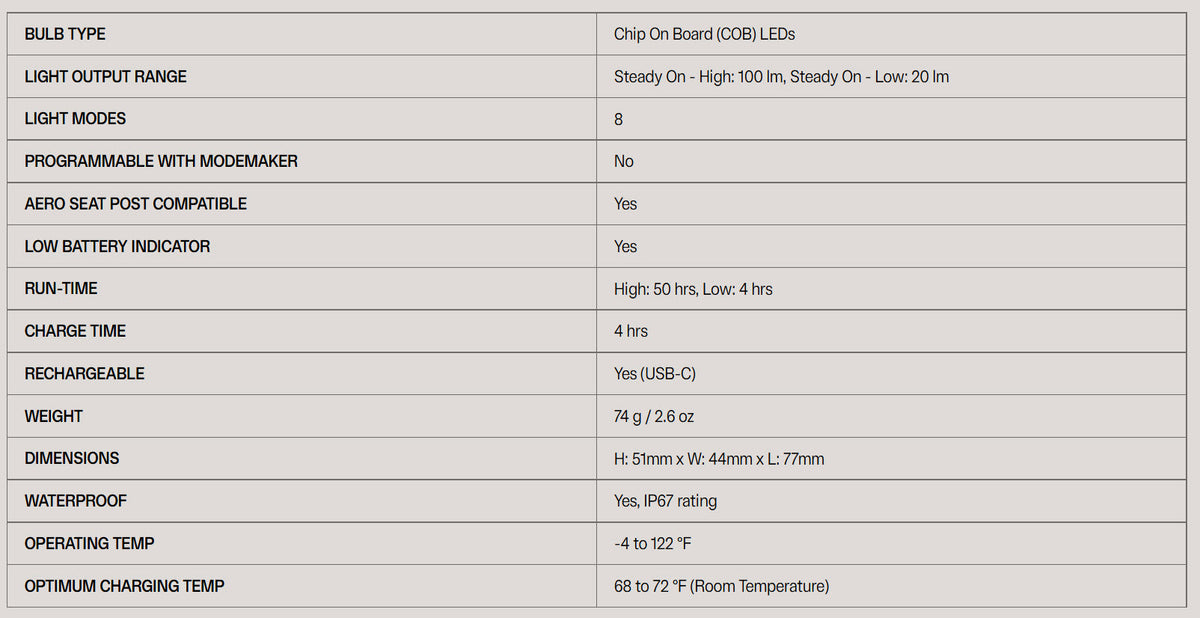Click the CHARGE TIME label
Viewport: 1200px width, 618px height.
click(x=75, y=331)
